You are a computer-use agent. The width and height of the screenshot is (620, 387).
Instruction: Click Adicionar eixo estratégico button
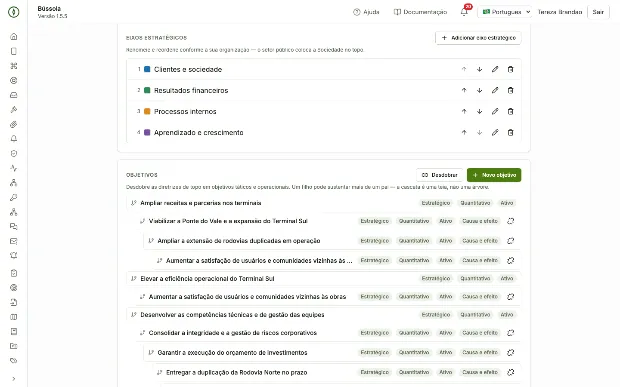[478, 38]
